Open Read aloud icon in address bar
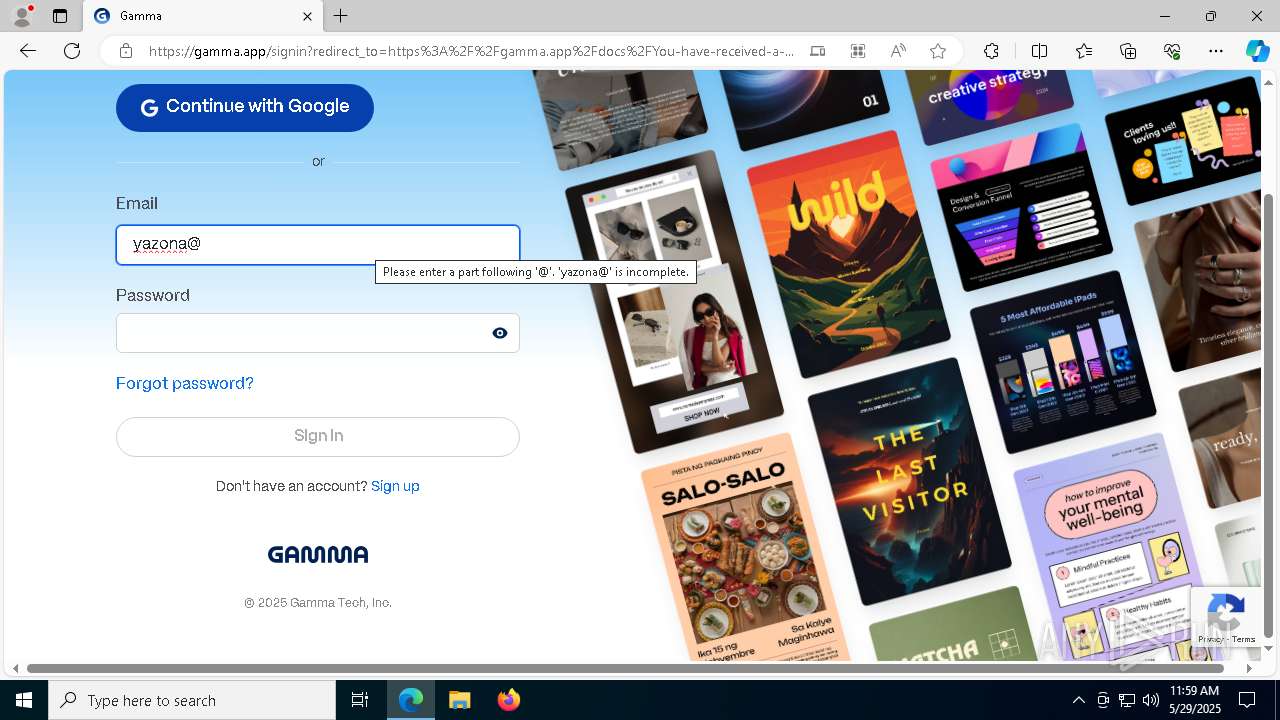The height and width of the screenshot is (720, 1280). [x=898, y=51]
